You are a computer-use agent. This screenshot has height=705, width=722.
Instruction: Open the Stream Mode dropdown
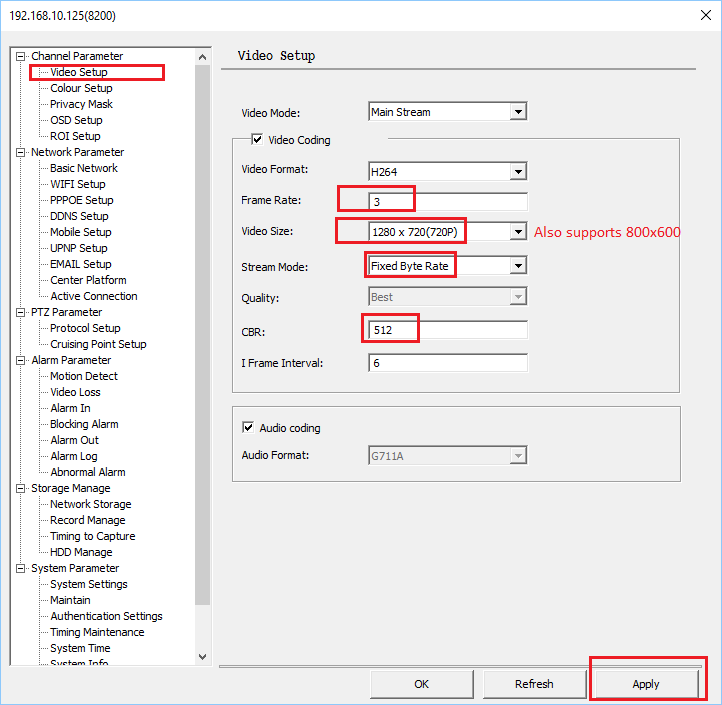click(517, 266)
